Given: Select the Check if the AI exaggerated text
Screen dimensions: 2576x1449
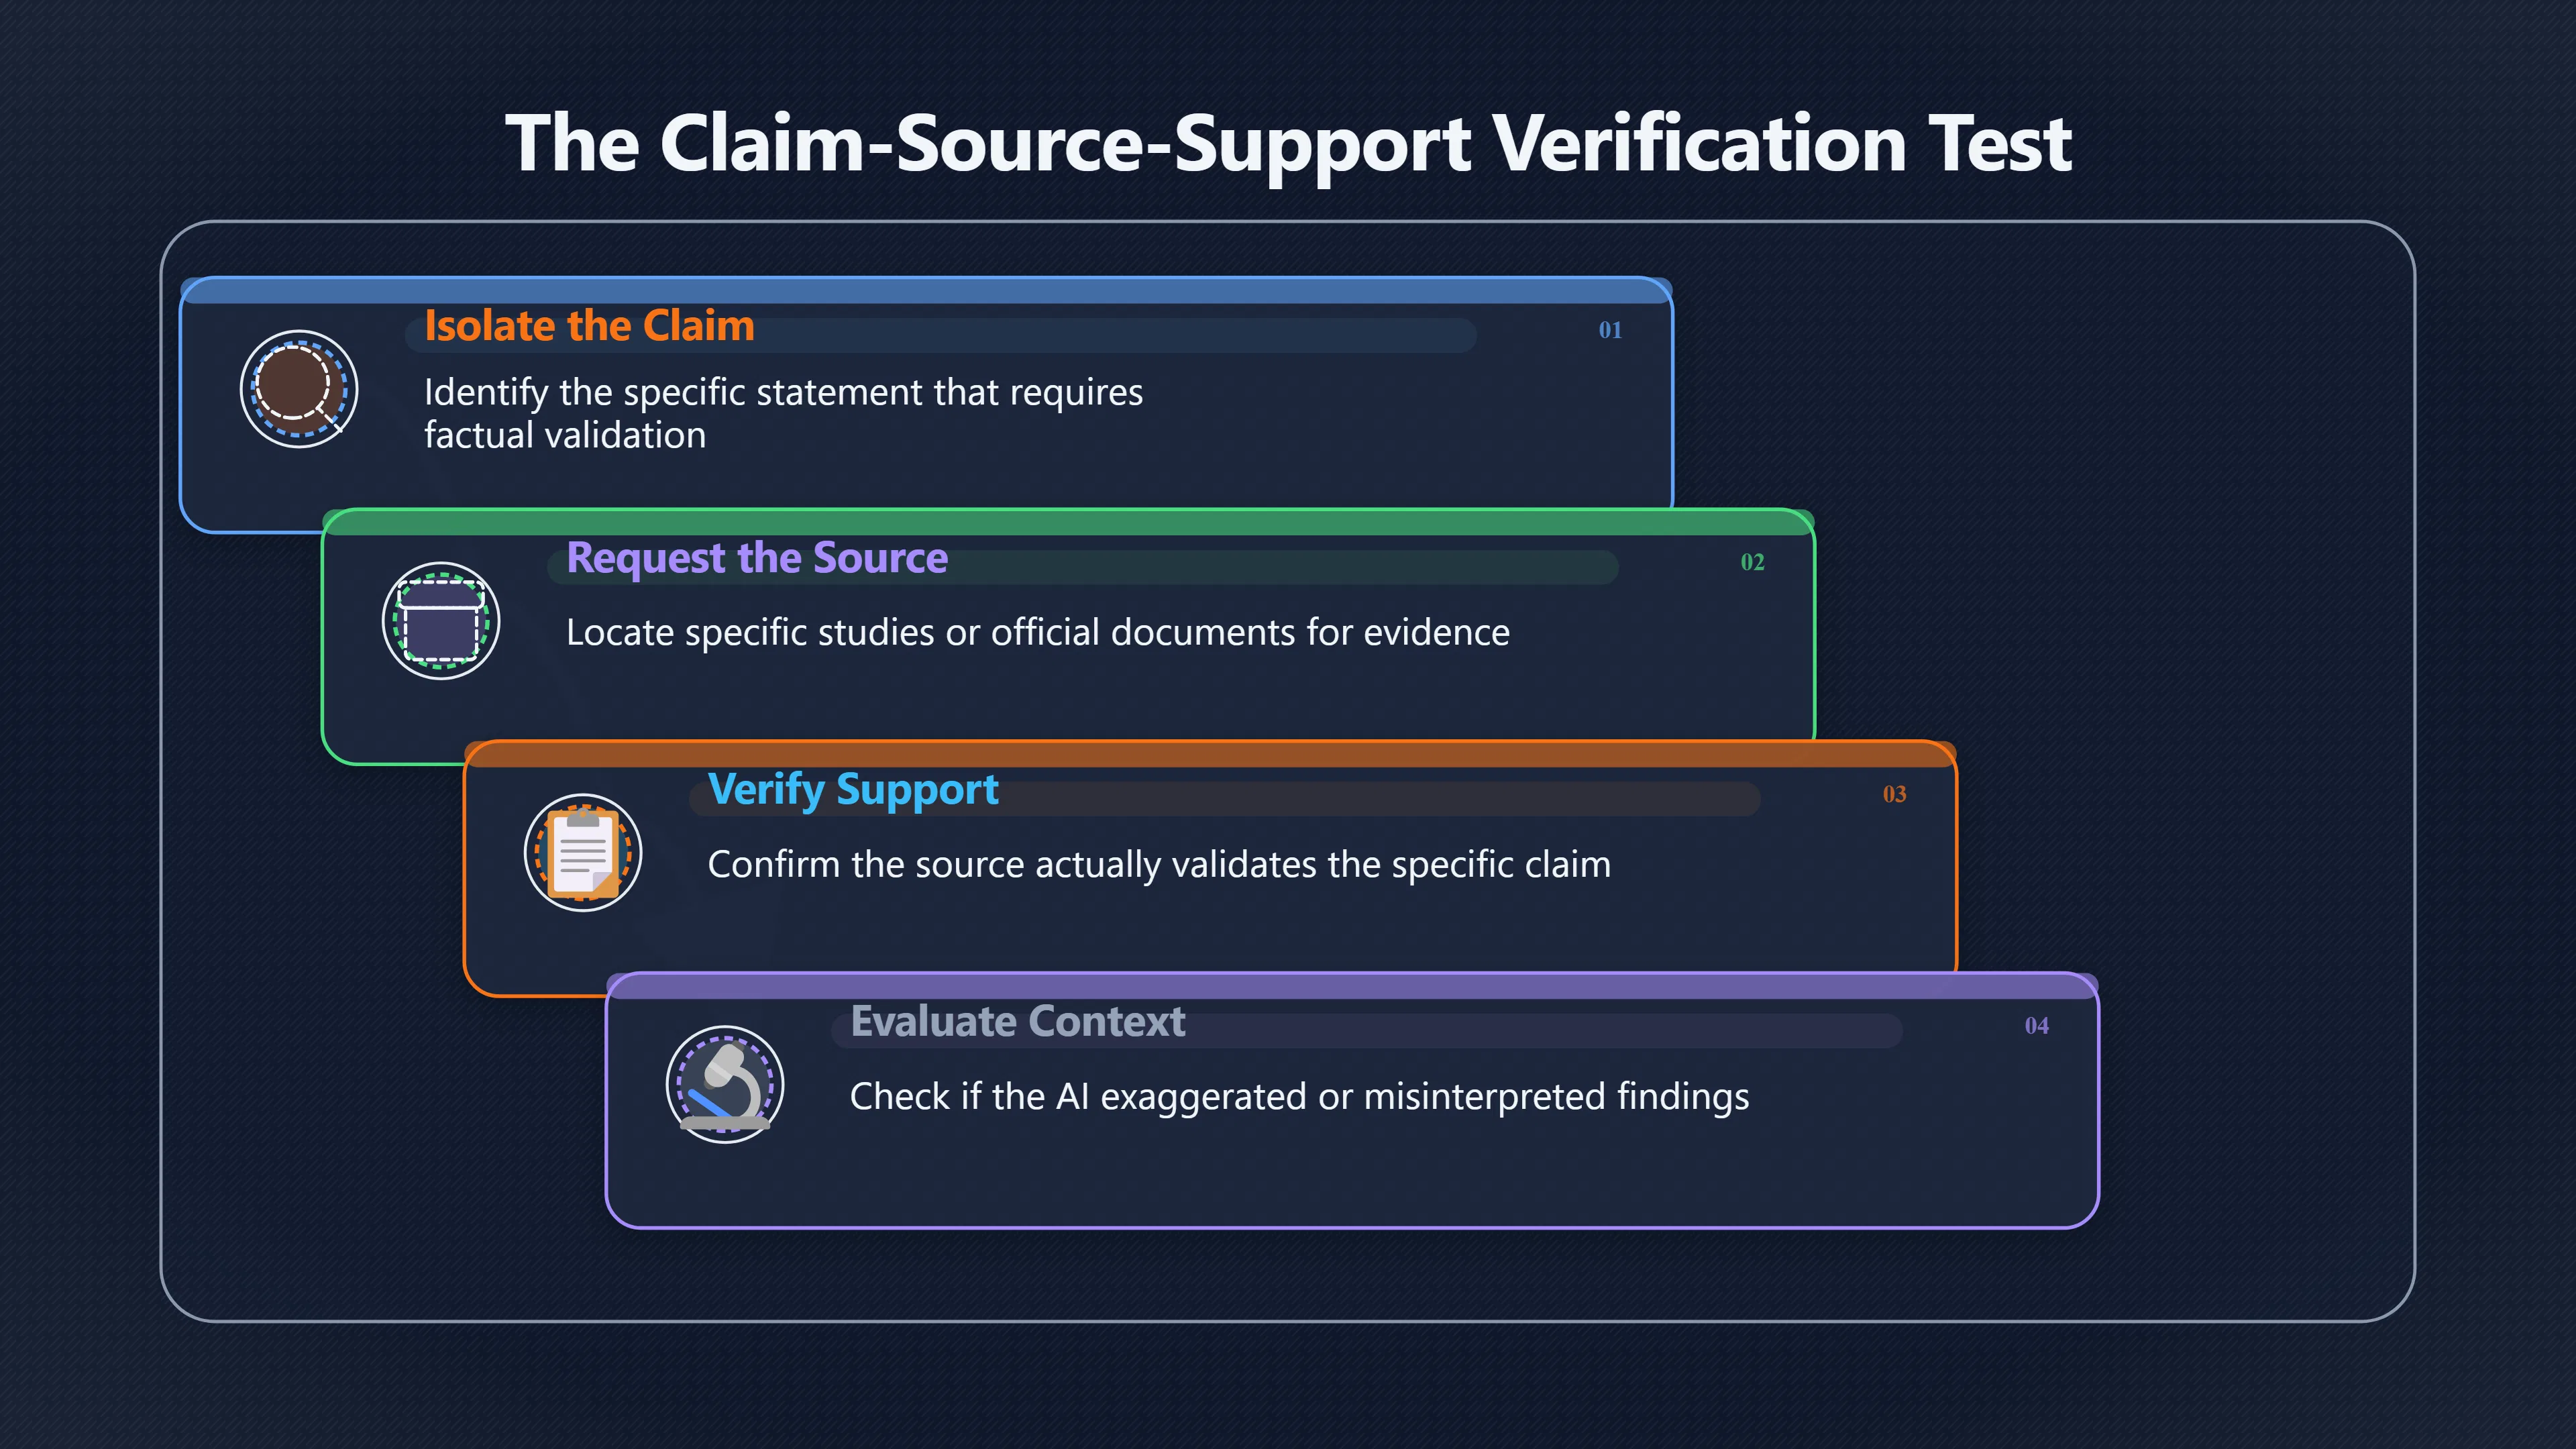Looking at the screenshot, I should click(x=1299, y=1096).
